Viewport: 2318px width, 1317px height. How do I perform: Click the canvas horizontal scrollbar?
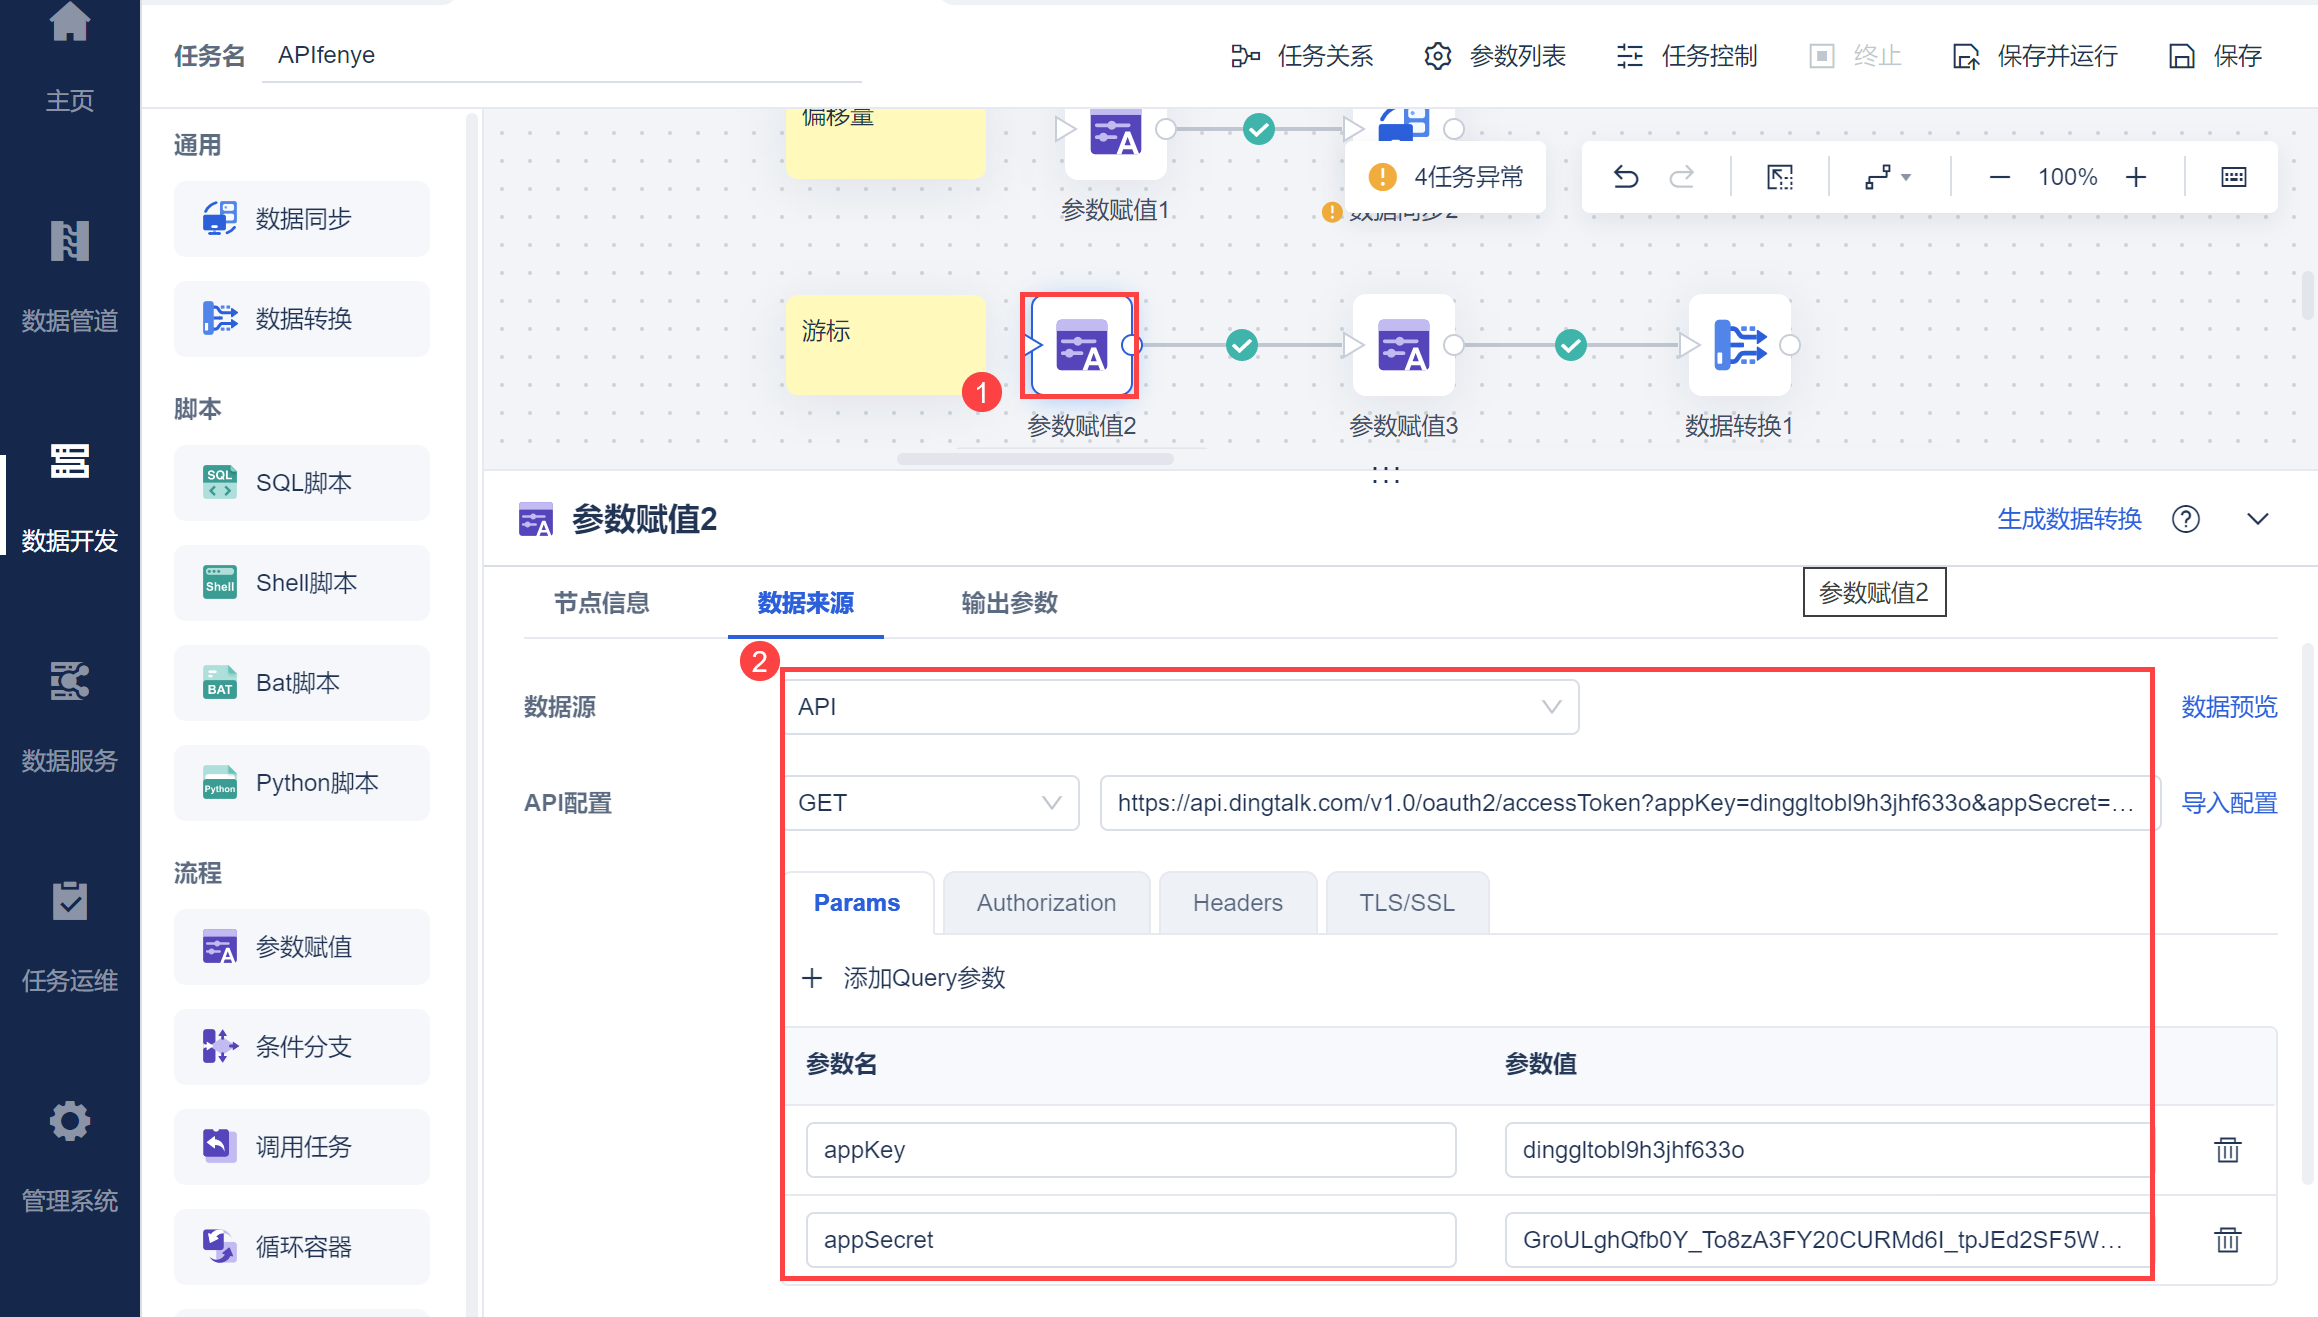point(1035,459)
